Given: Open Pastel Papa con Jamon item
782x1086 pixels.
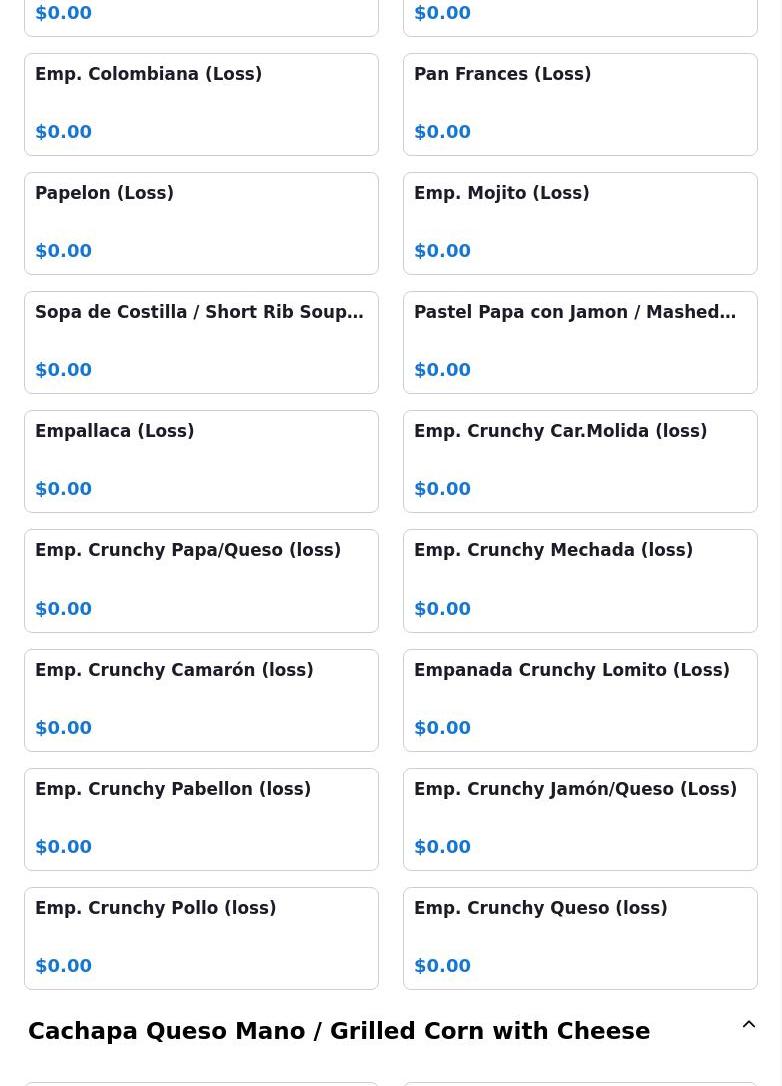Looking at the screenshot, I should (x=580, y=343).
